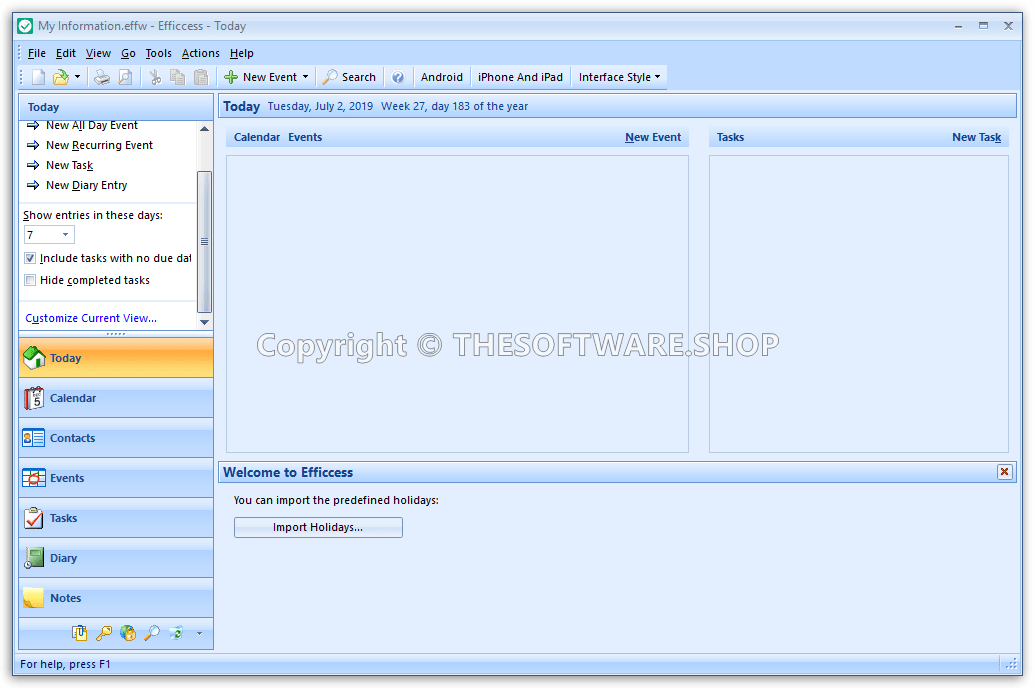Click the Import Holidays button
Image resolution: width=1035 pixels, height=688 pixels.
[x=318, y=527]
